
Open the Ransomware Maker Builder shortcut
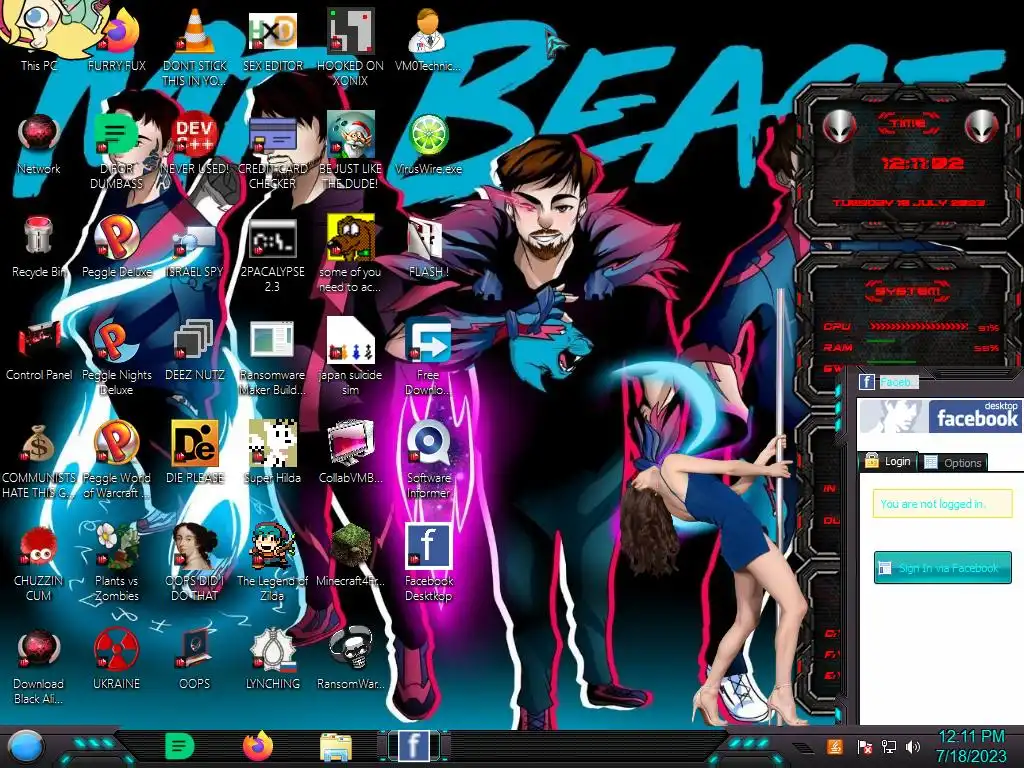pyautogui.click(x=272, y=357)
